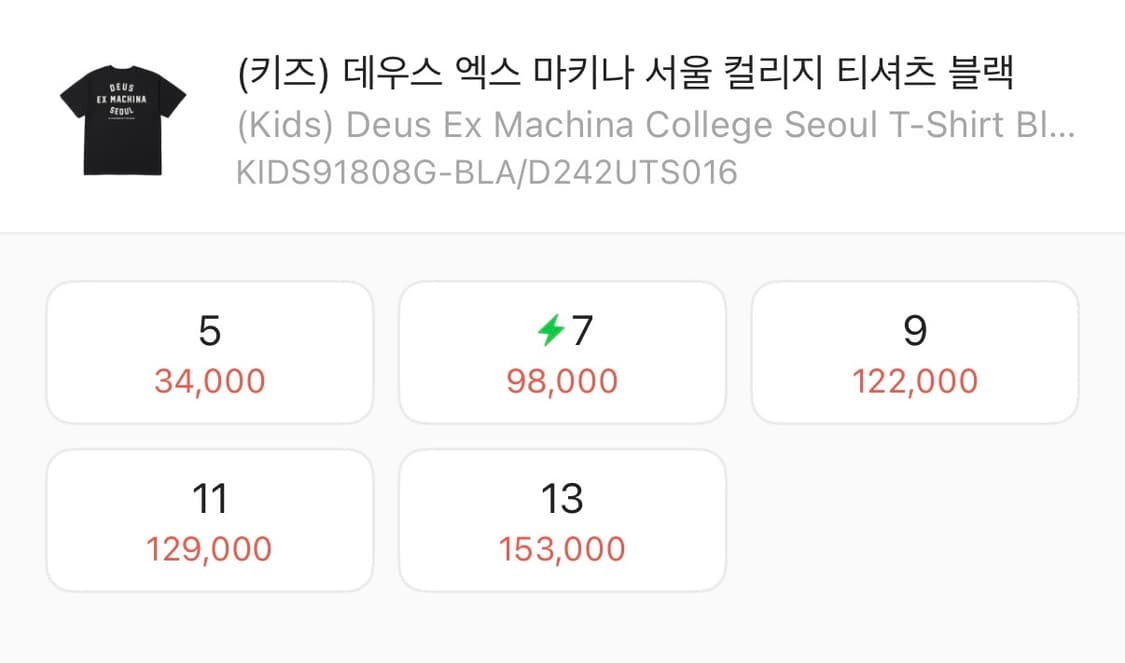
Task: Select the cheapest size option, size 5
Action: pyautogui.click(x=209, y=352)
